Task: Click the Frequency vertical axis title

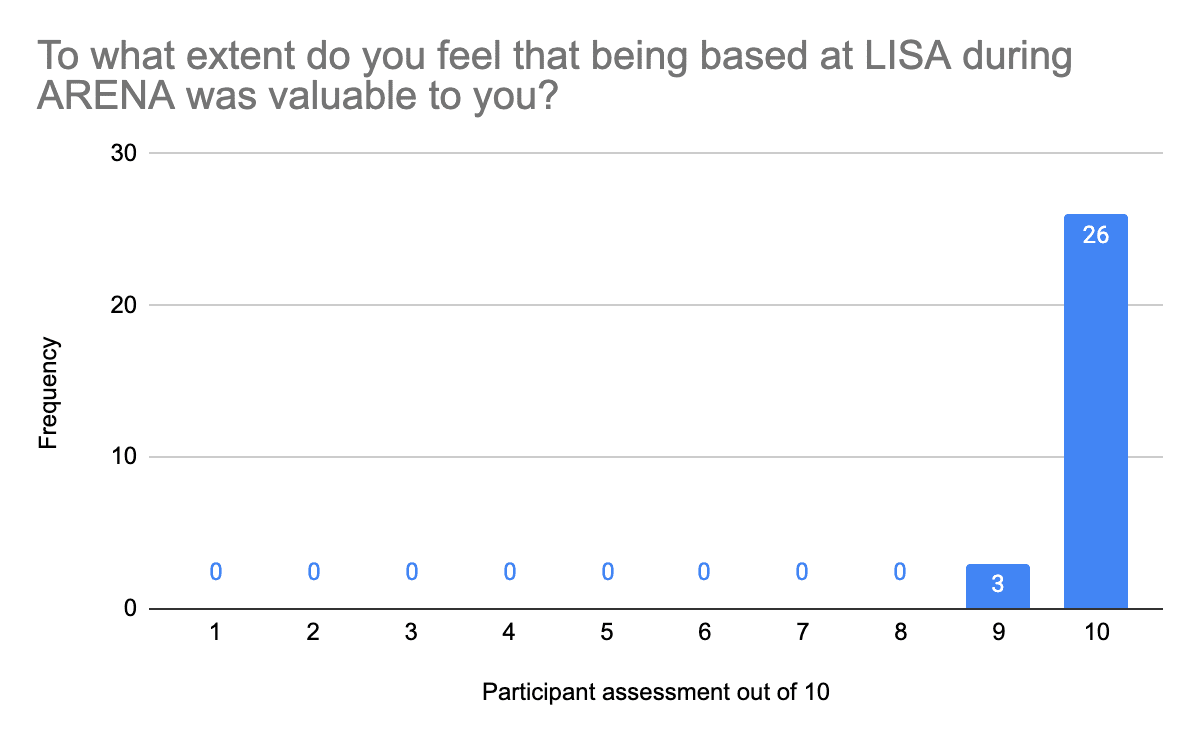Action: coord(49,393)
